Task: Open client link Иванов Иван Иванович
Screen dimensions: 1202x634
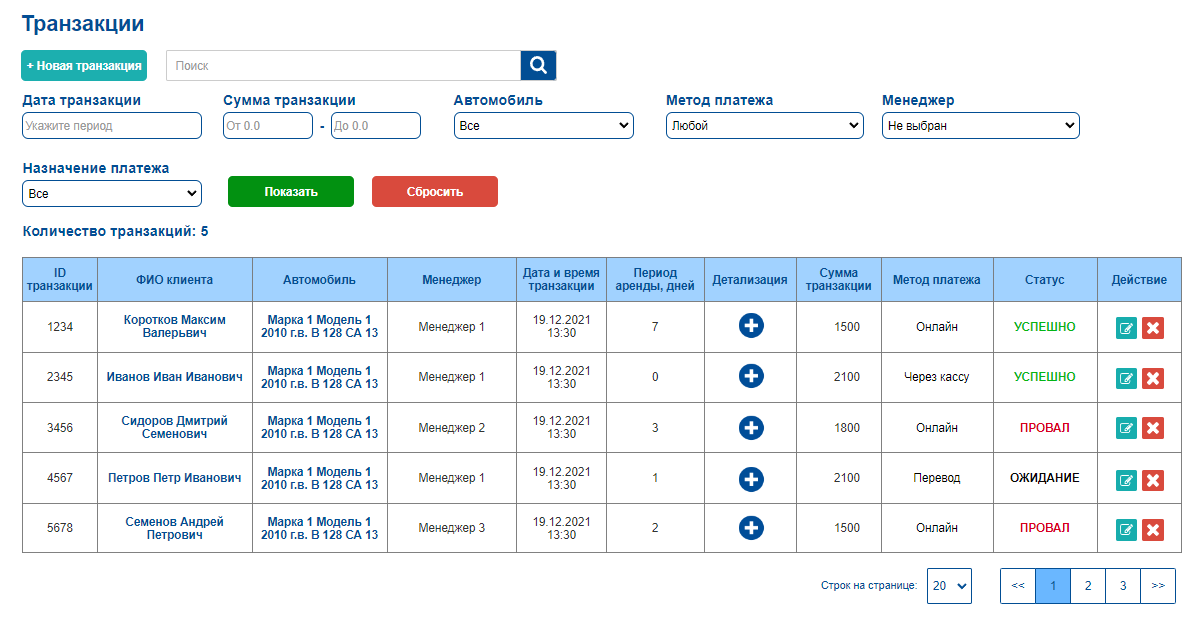Action: pos(175,377)
